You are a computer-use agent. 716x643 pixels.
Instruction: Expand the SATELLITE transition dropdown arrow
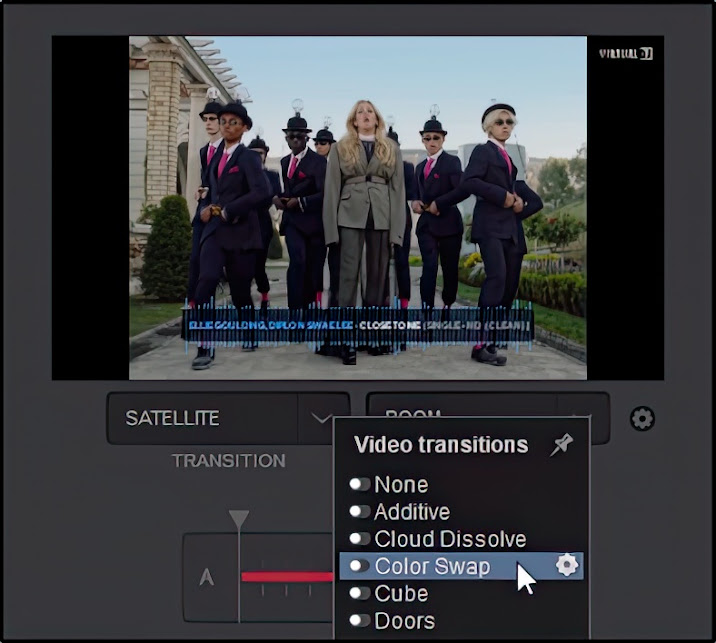coord(322,417)
